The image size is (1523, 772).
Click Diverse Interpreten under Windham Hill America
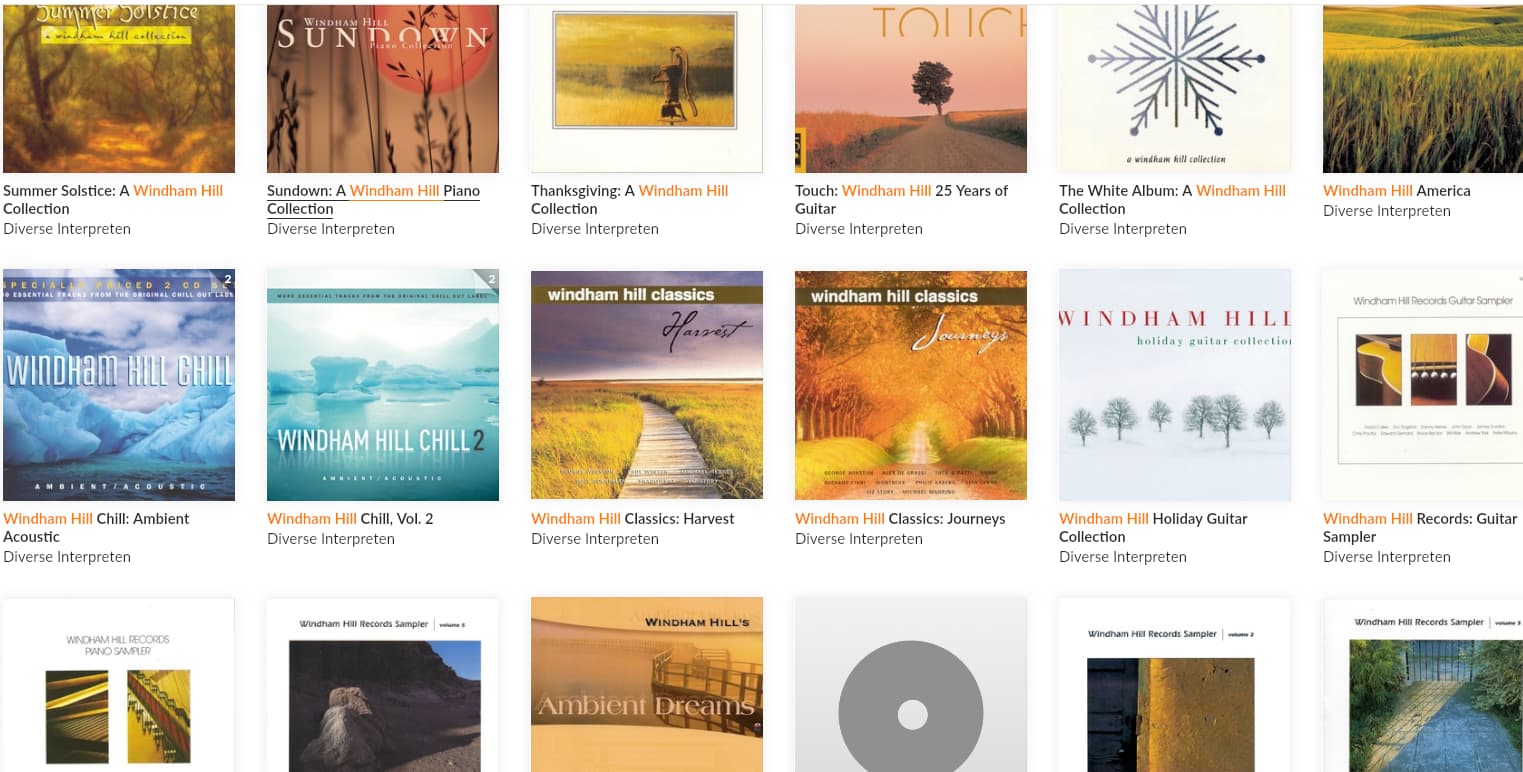(1387, 211)
